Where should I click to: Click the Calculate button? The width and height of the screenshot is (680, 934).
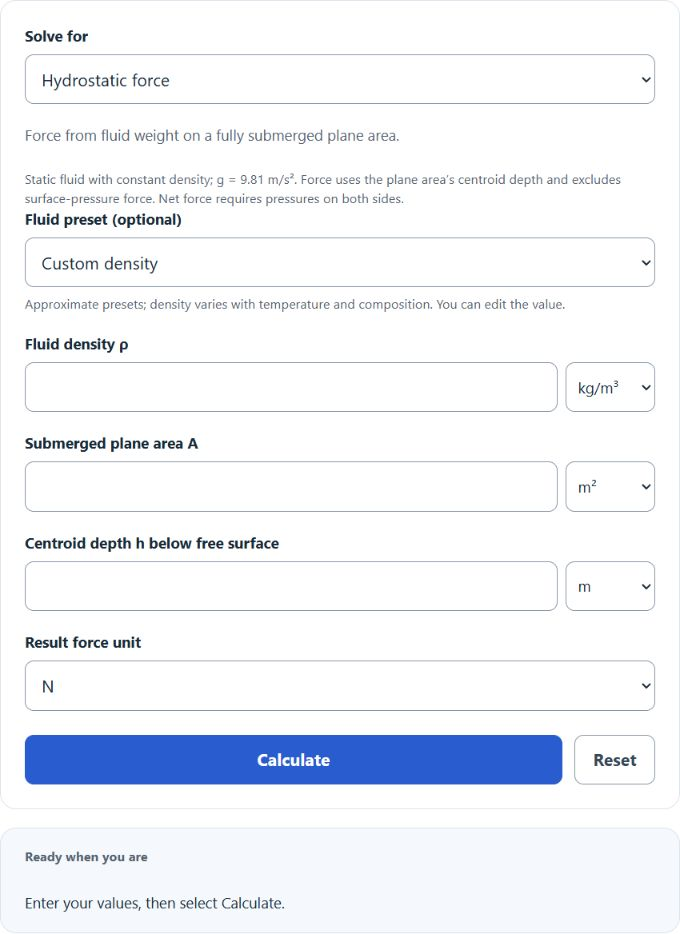294,759
